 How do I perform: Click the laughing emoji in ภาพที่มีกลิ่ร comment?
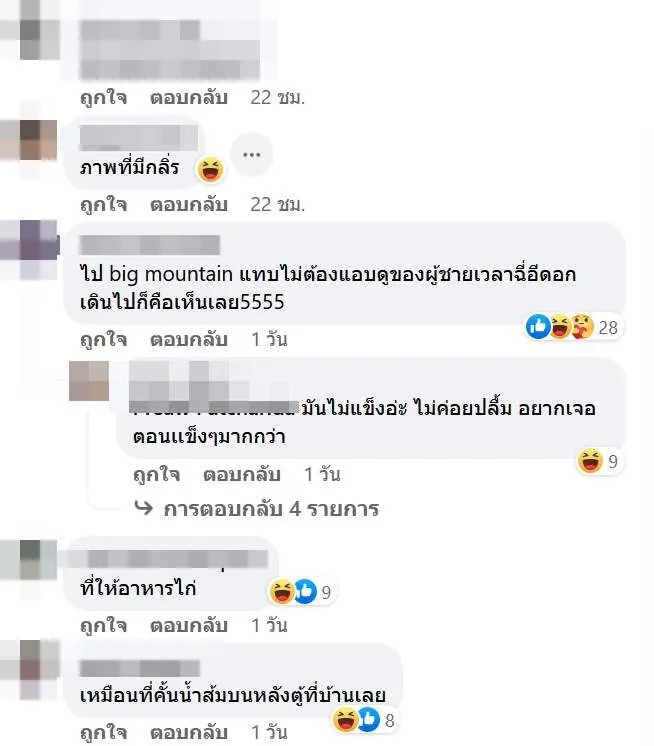[x=211, y=169]
